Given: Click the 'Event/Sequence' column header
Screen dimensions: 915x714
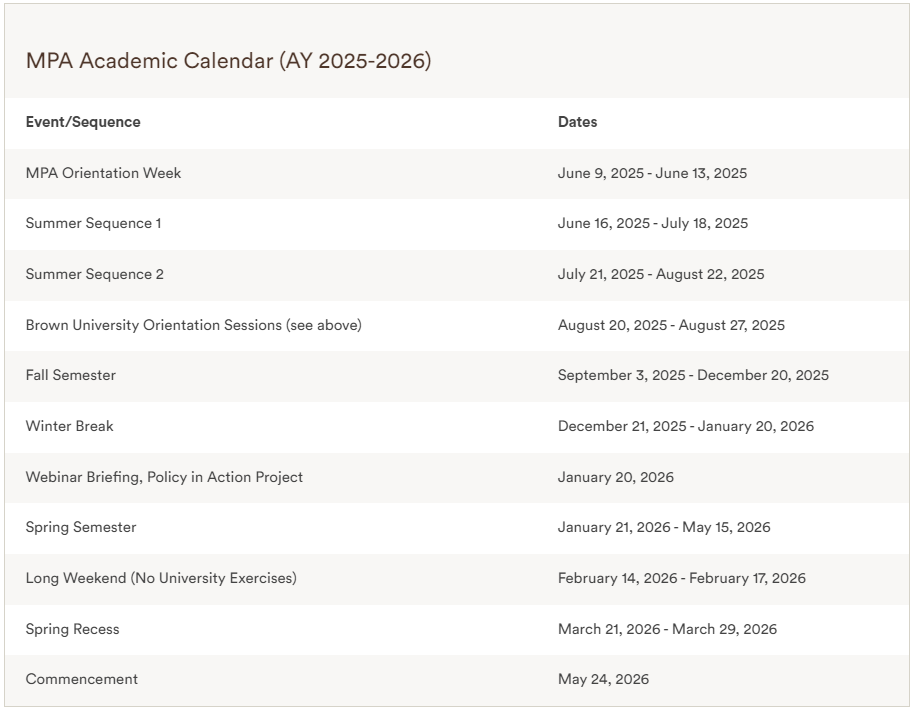Looking at the screenshot, I should [83, 122].
